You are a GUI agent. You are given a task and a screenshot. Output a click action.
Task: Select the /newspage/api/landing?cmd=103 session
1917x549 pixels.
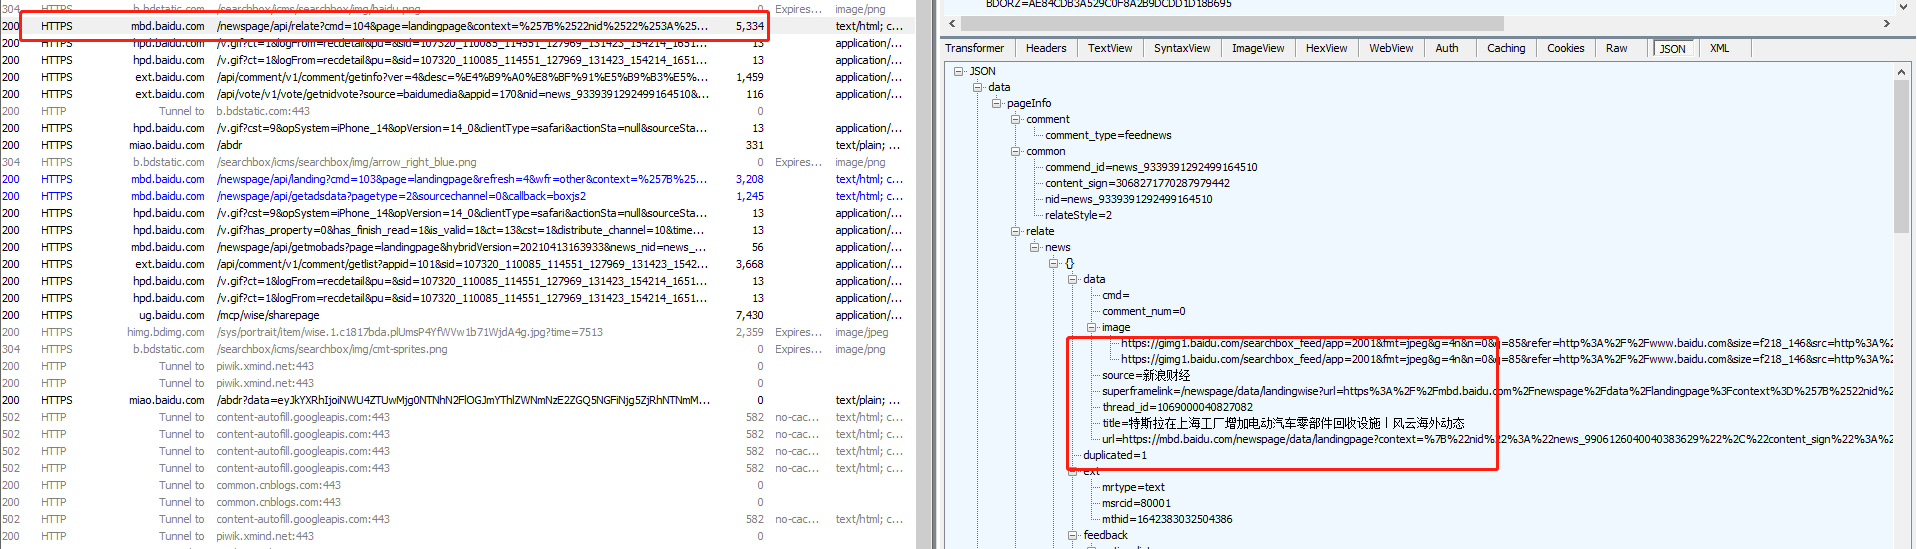click(x=457, y=179)
